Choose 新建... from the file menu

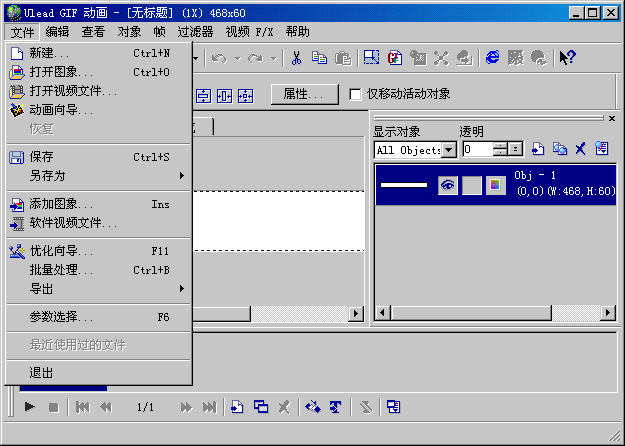tap(99, 53)
